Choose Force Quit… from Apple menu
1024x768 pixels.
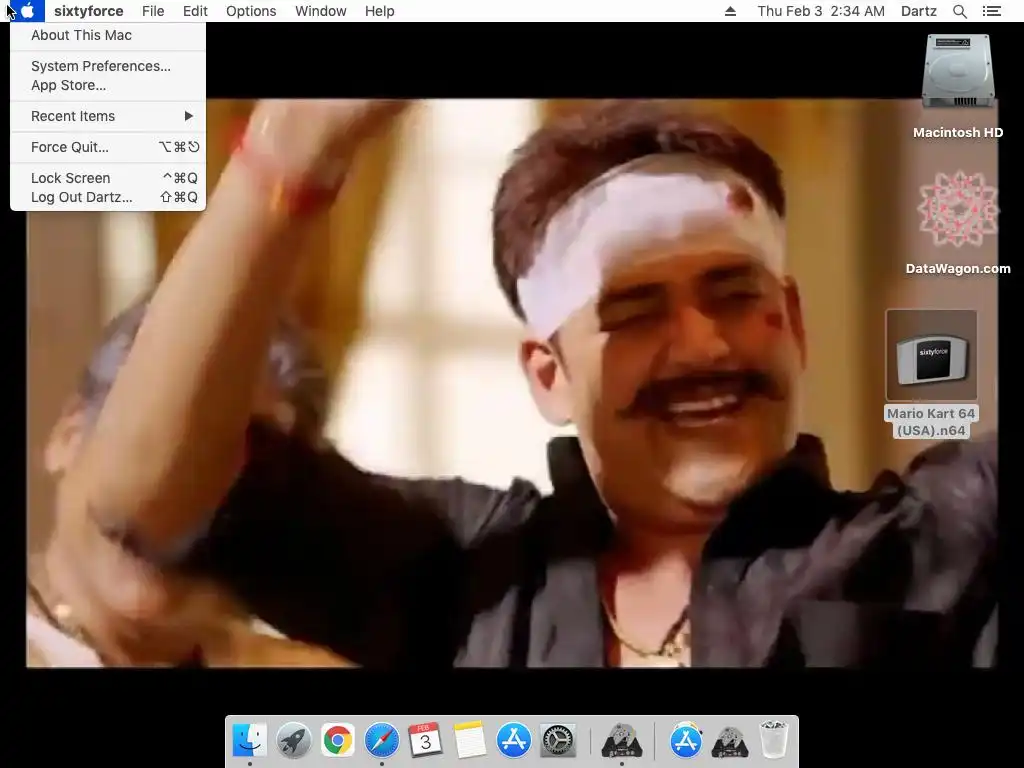[x=108, y=147]
